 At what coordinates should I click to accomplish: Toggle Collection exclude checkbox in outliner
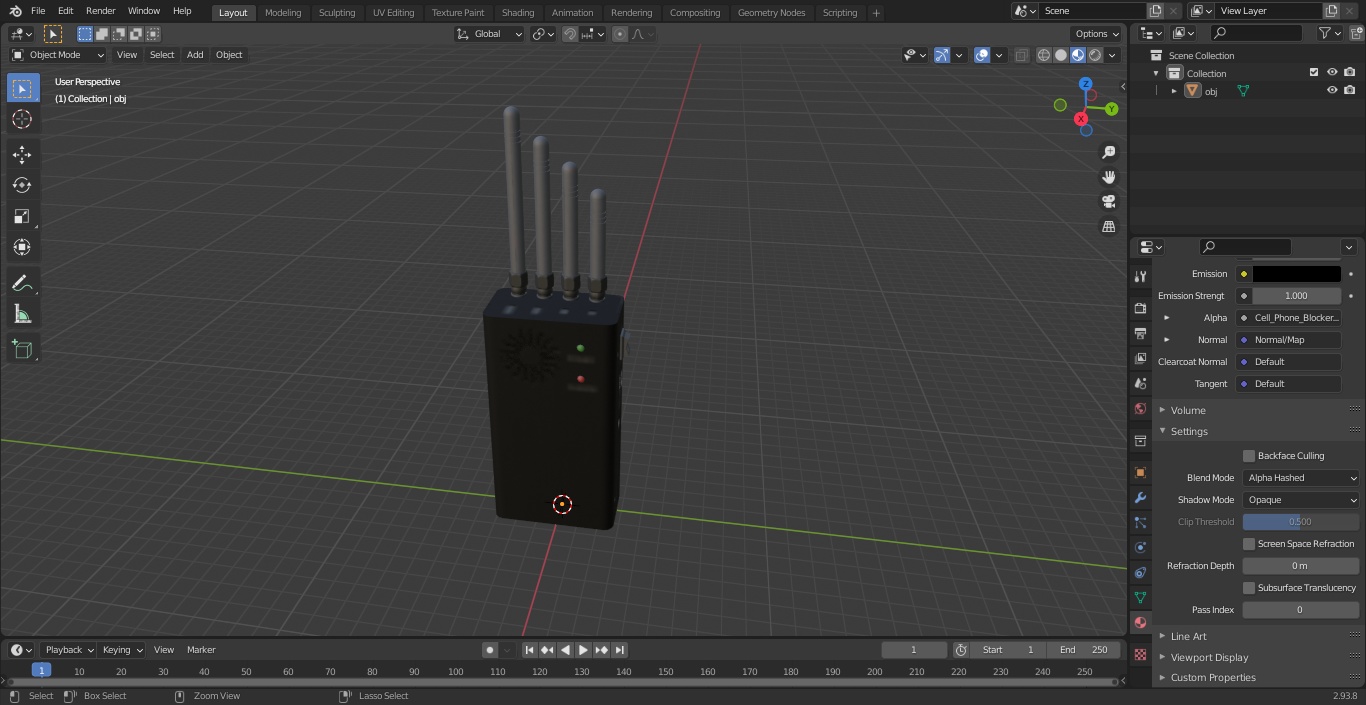coord(1314,72)
